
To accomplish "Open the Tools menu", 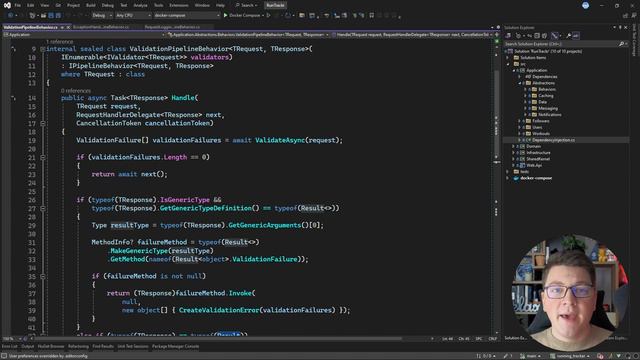I will tap(158, 5).
